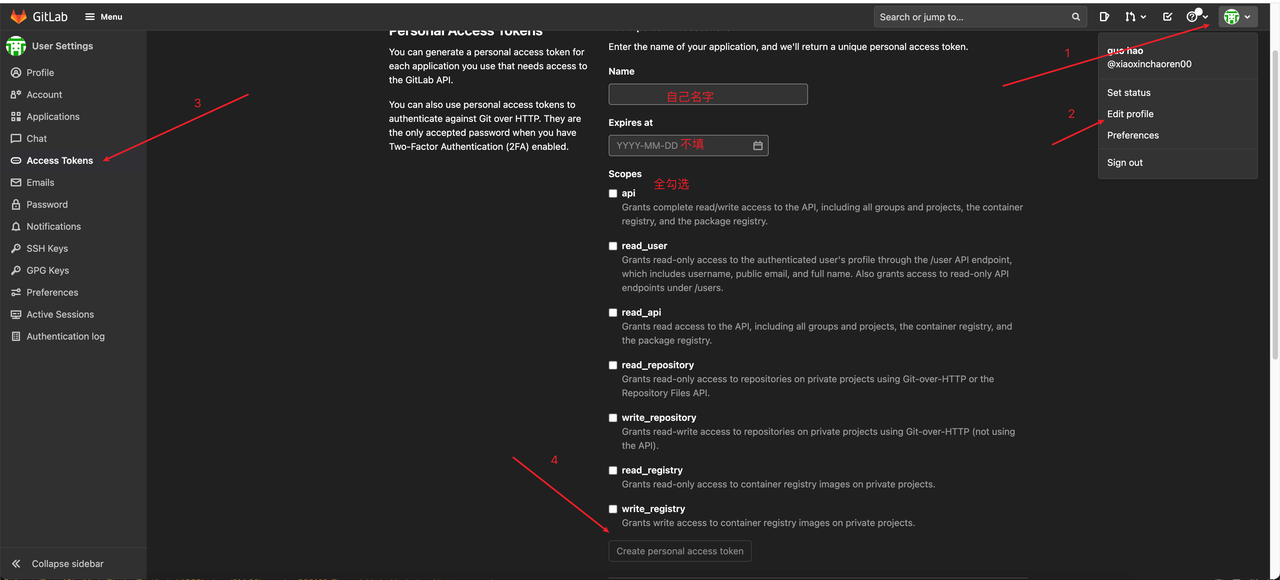Click the Preferences sliders icon
The image size is (1280, 580).
pos(16,293)
